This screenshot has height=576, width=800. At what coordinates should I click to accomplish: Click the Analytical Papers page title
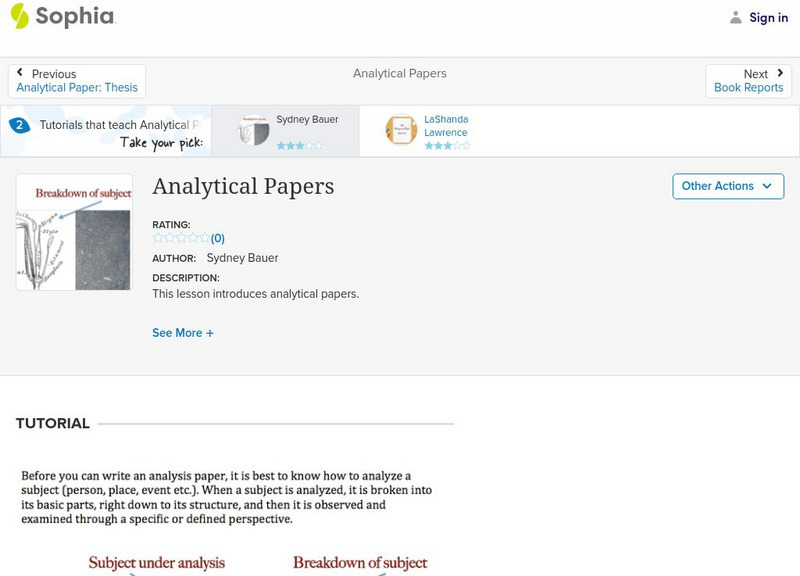tap(242, 187)
